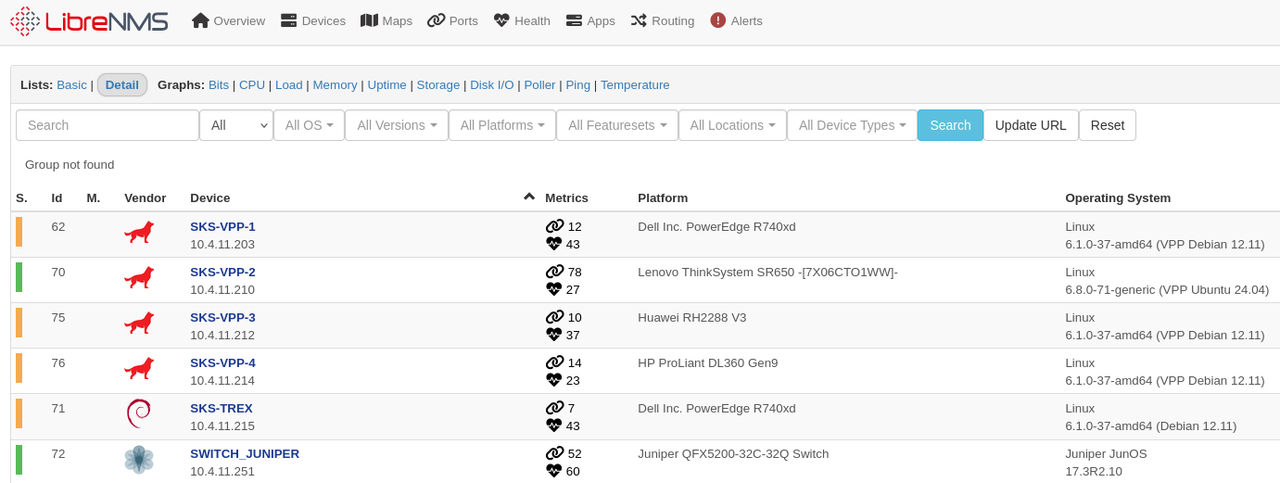Open the Alerts menu
1280x483 pixels.
tap(736, 21)
